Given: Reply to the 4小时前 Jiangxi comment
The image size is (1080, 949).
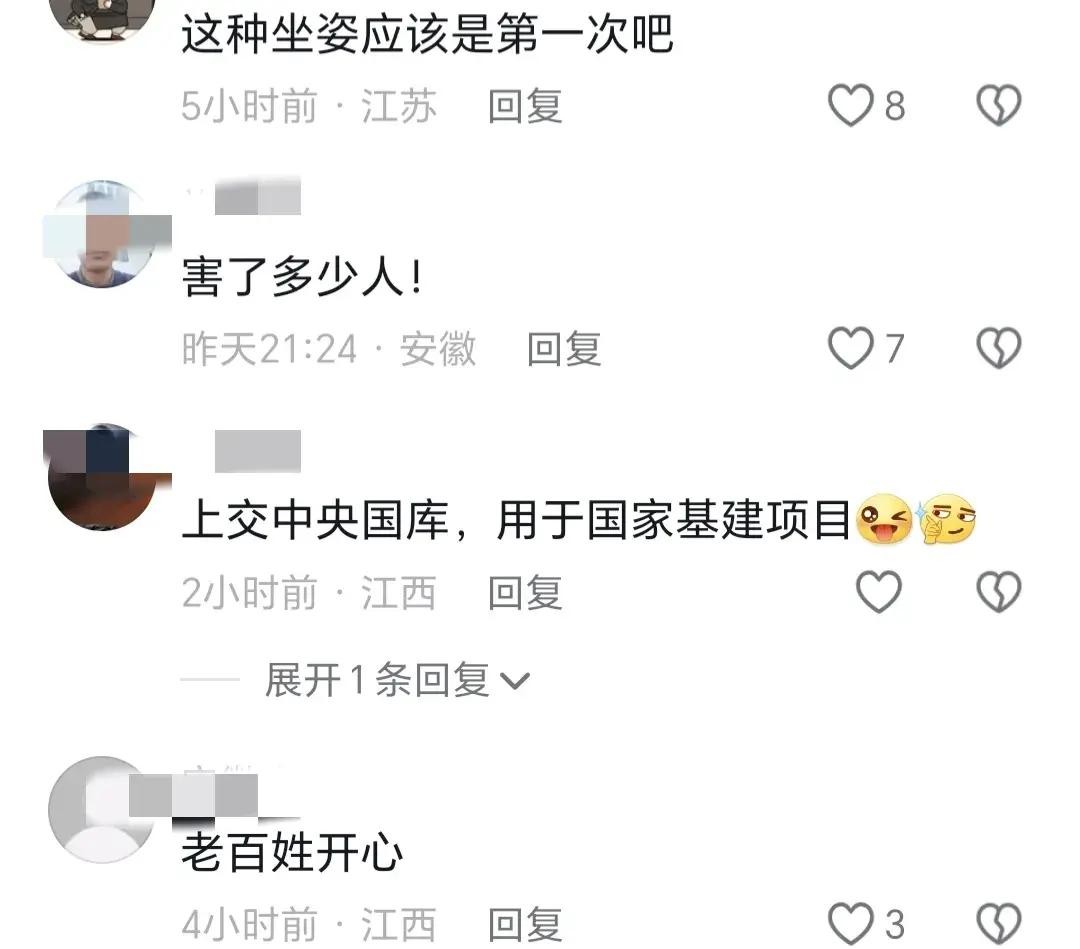Looking at the screenshot, I should [x=526, y=924].
